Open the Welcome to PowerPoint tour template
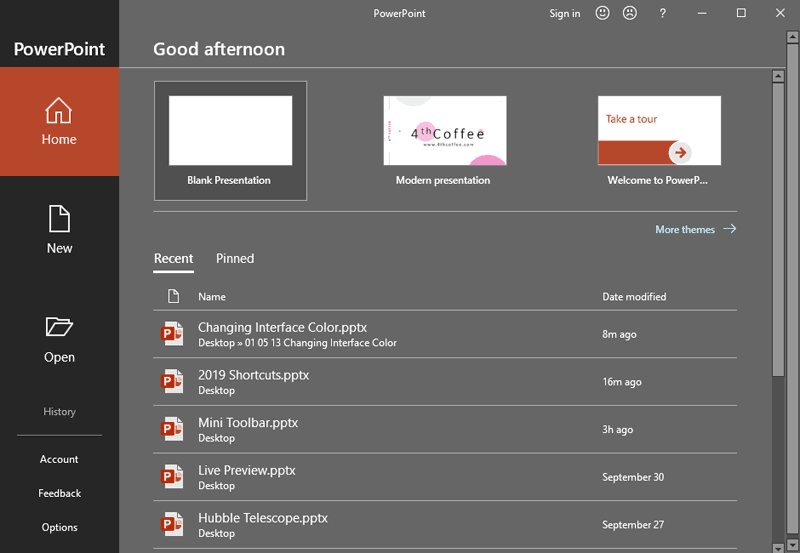Image resolution: width=800 pixels, height=553 pixels. tap(659, 141)
